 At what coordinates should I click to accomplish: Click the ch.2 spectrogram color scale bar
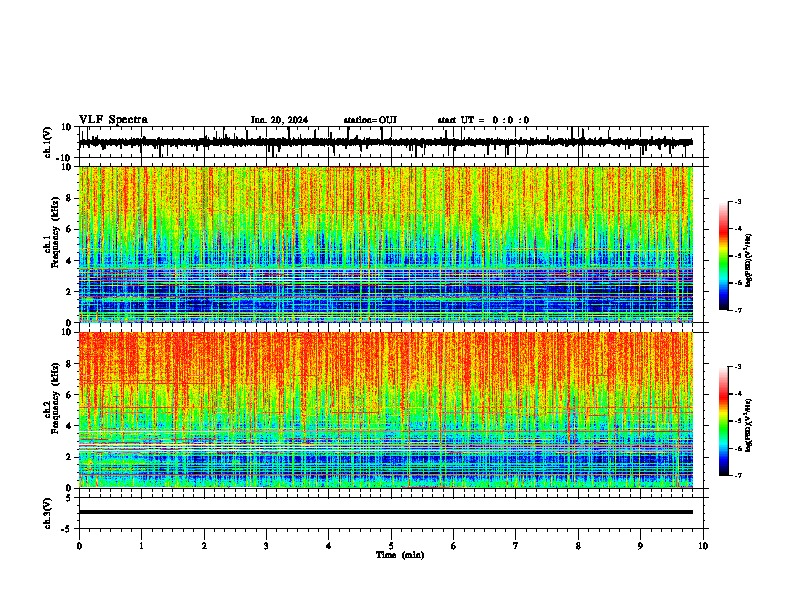point(724,421)
